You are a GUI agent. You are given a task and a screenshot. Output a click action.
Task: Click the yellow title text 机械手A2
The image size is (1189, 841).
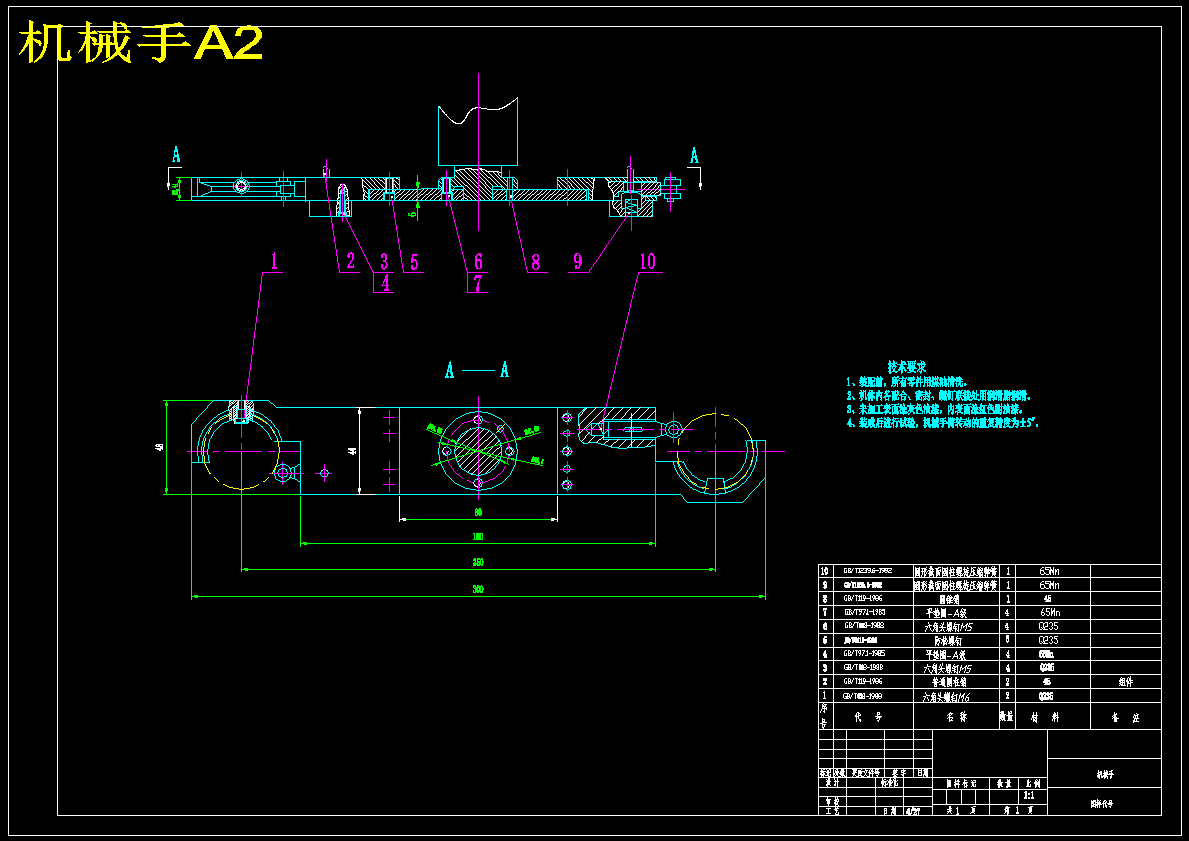(140, 44)
